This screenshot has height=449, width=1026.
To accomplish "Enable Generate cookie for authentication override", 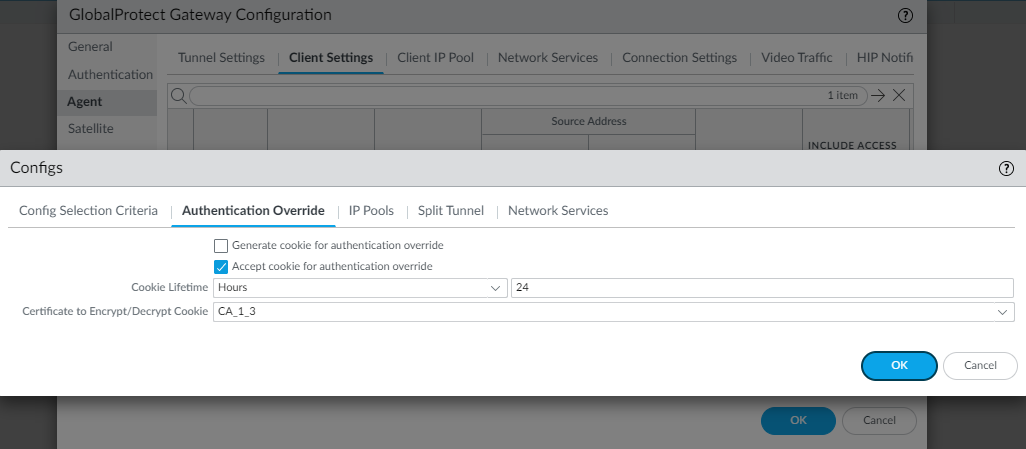I will 221,245.
